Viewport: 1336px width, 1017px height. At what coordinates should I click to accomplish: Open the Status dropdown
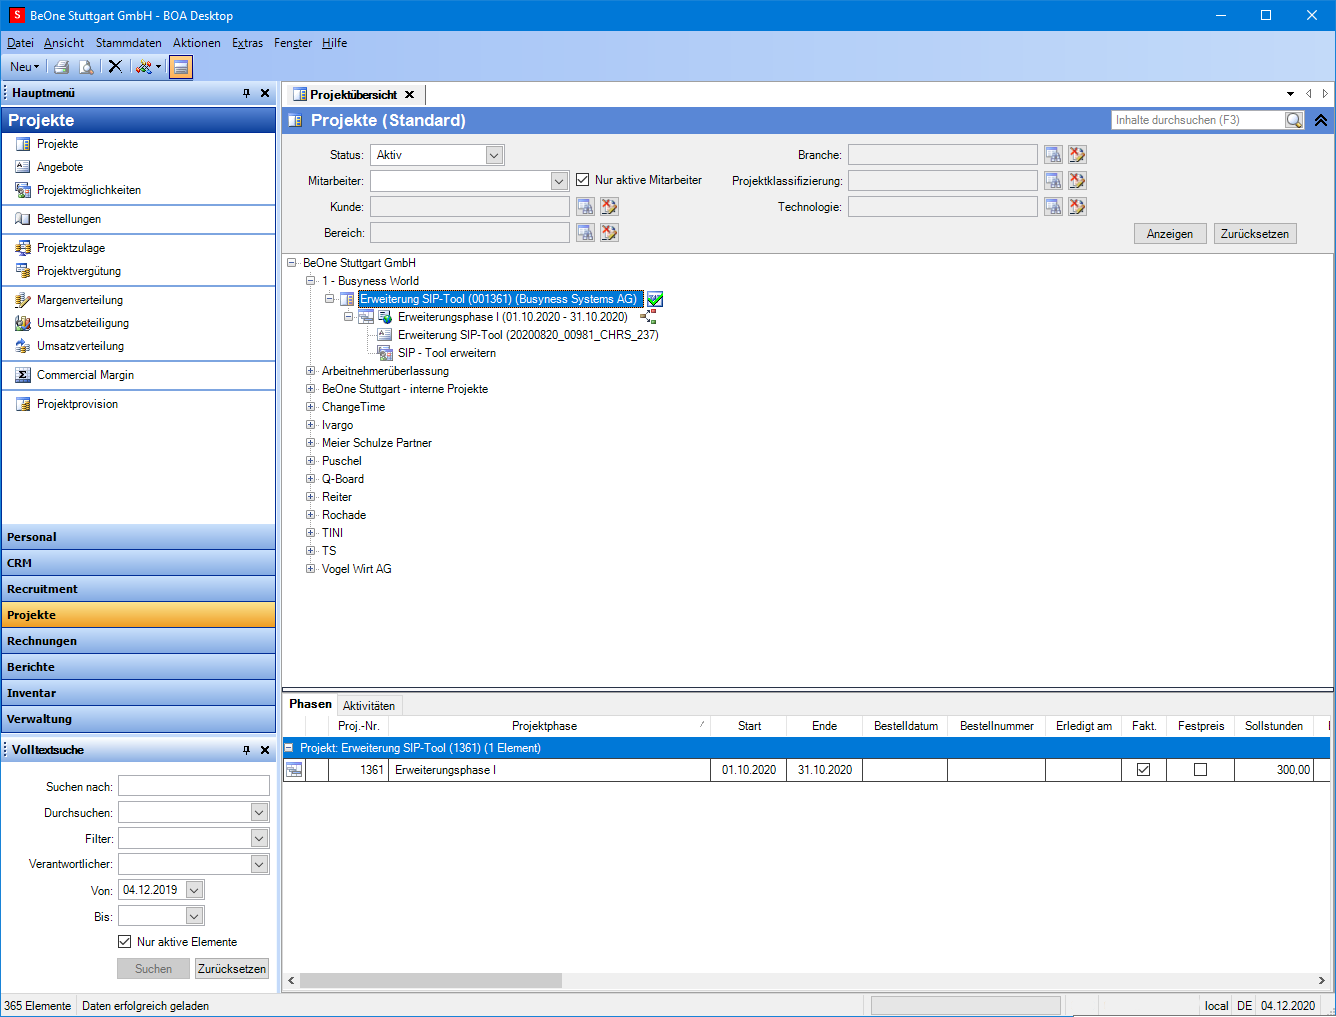point(494,155)
